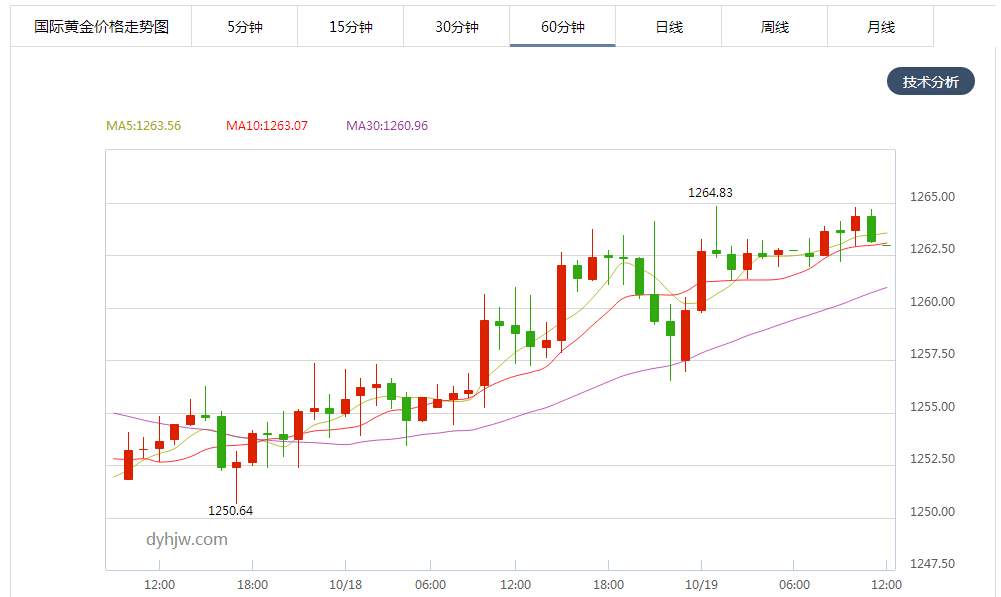The width and height of the screenshot is (1001, 597).
Task: Click the 10/19 date marker on the axis
Action: click(x=701, y=584)
